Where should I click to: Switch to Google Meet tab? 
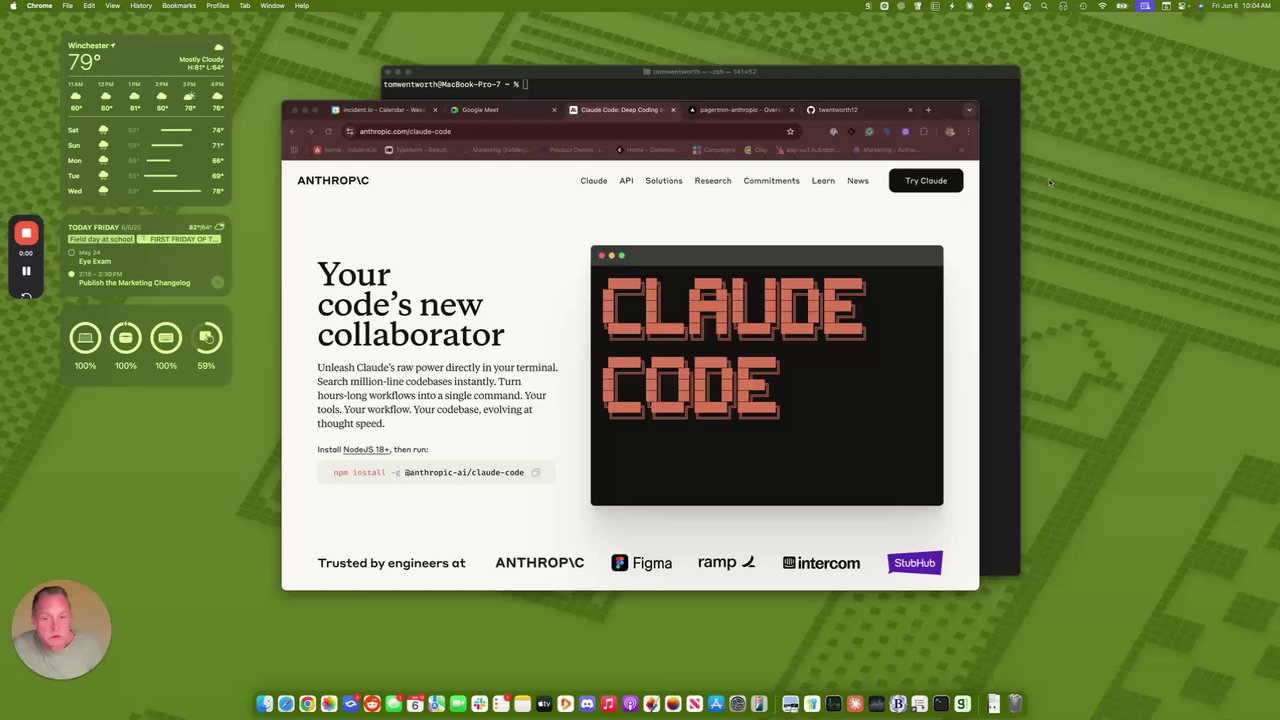coord(503,110)
